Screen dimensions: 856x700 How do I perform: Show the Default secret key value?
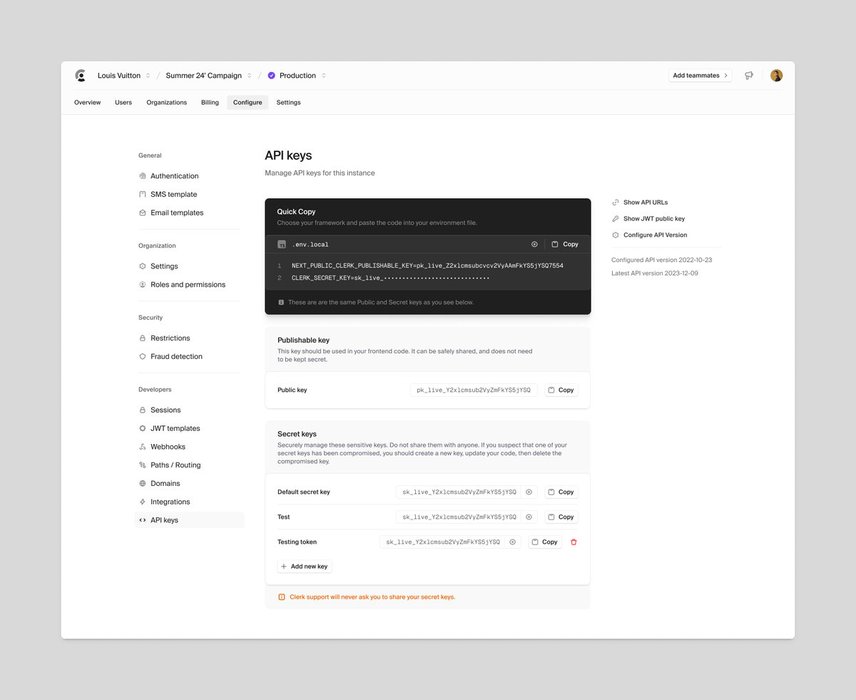tap(529, 492)
